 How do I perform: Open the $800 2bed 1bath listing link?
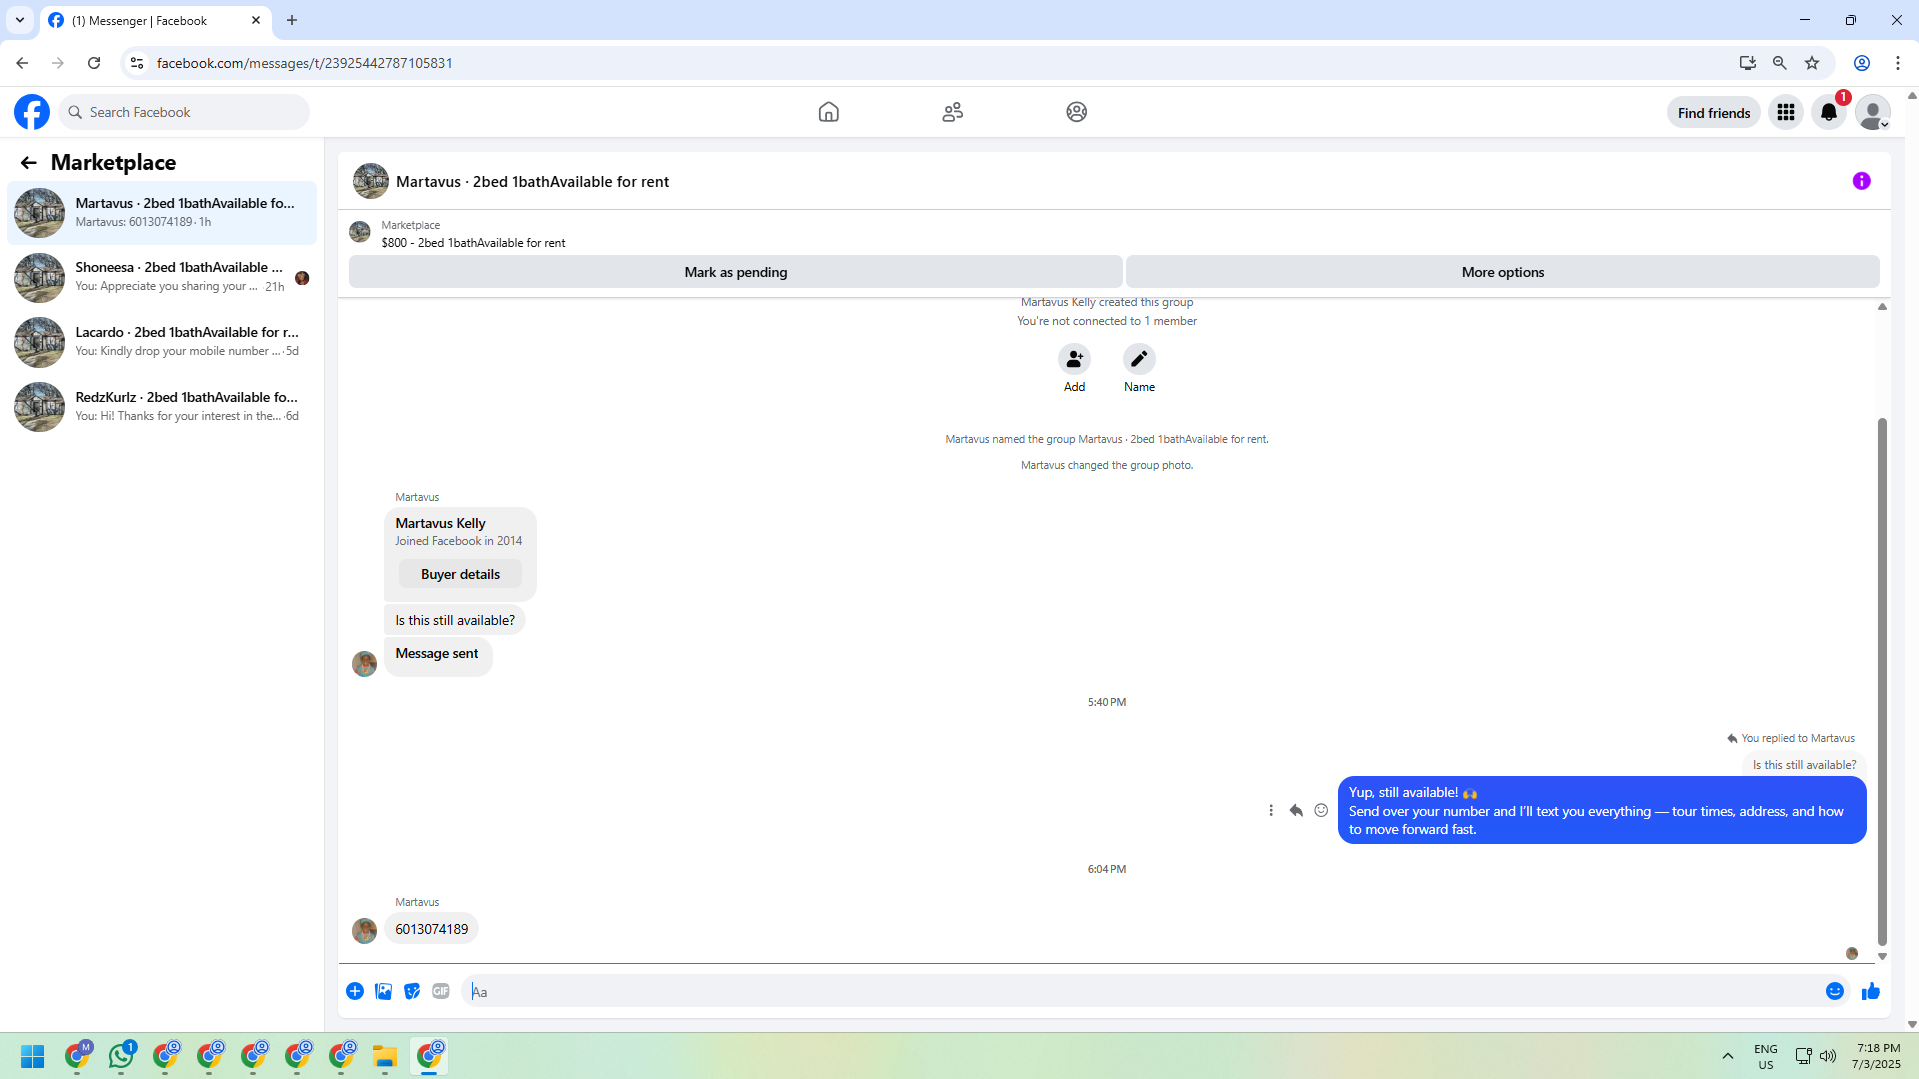pos(473,243)
